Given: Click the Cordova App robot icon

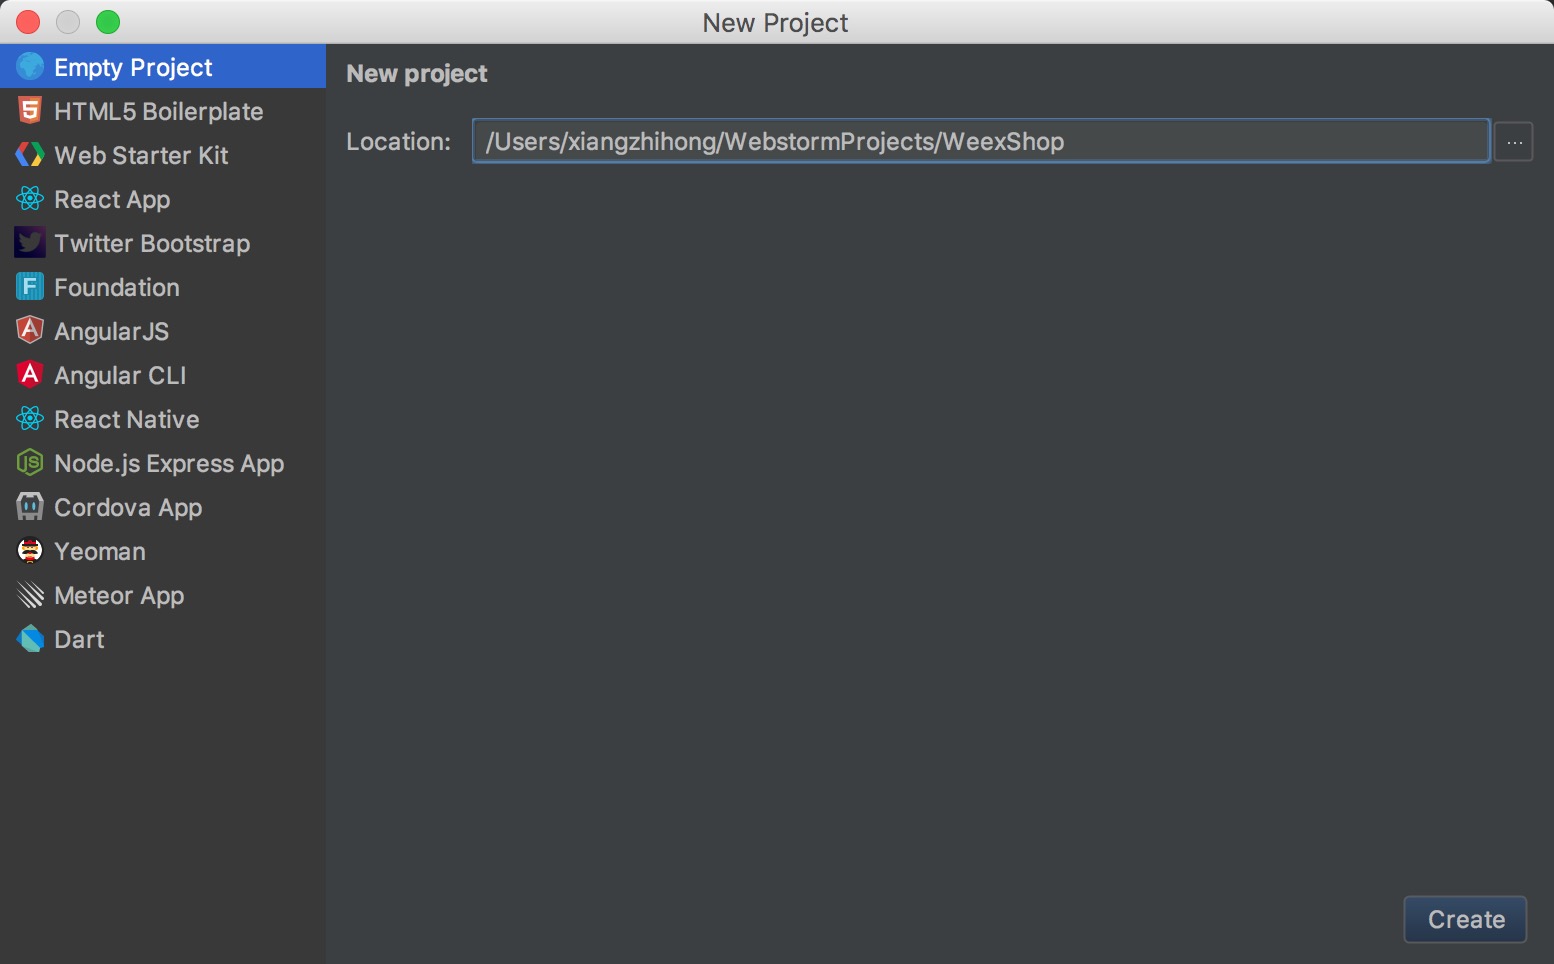Looking at the screenshot, I should (30, 507).
